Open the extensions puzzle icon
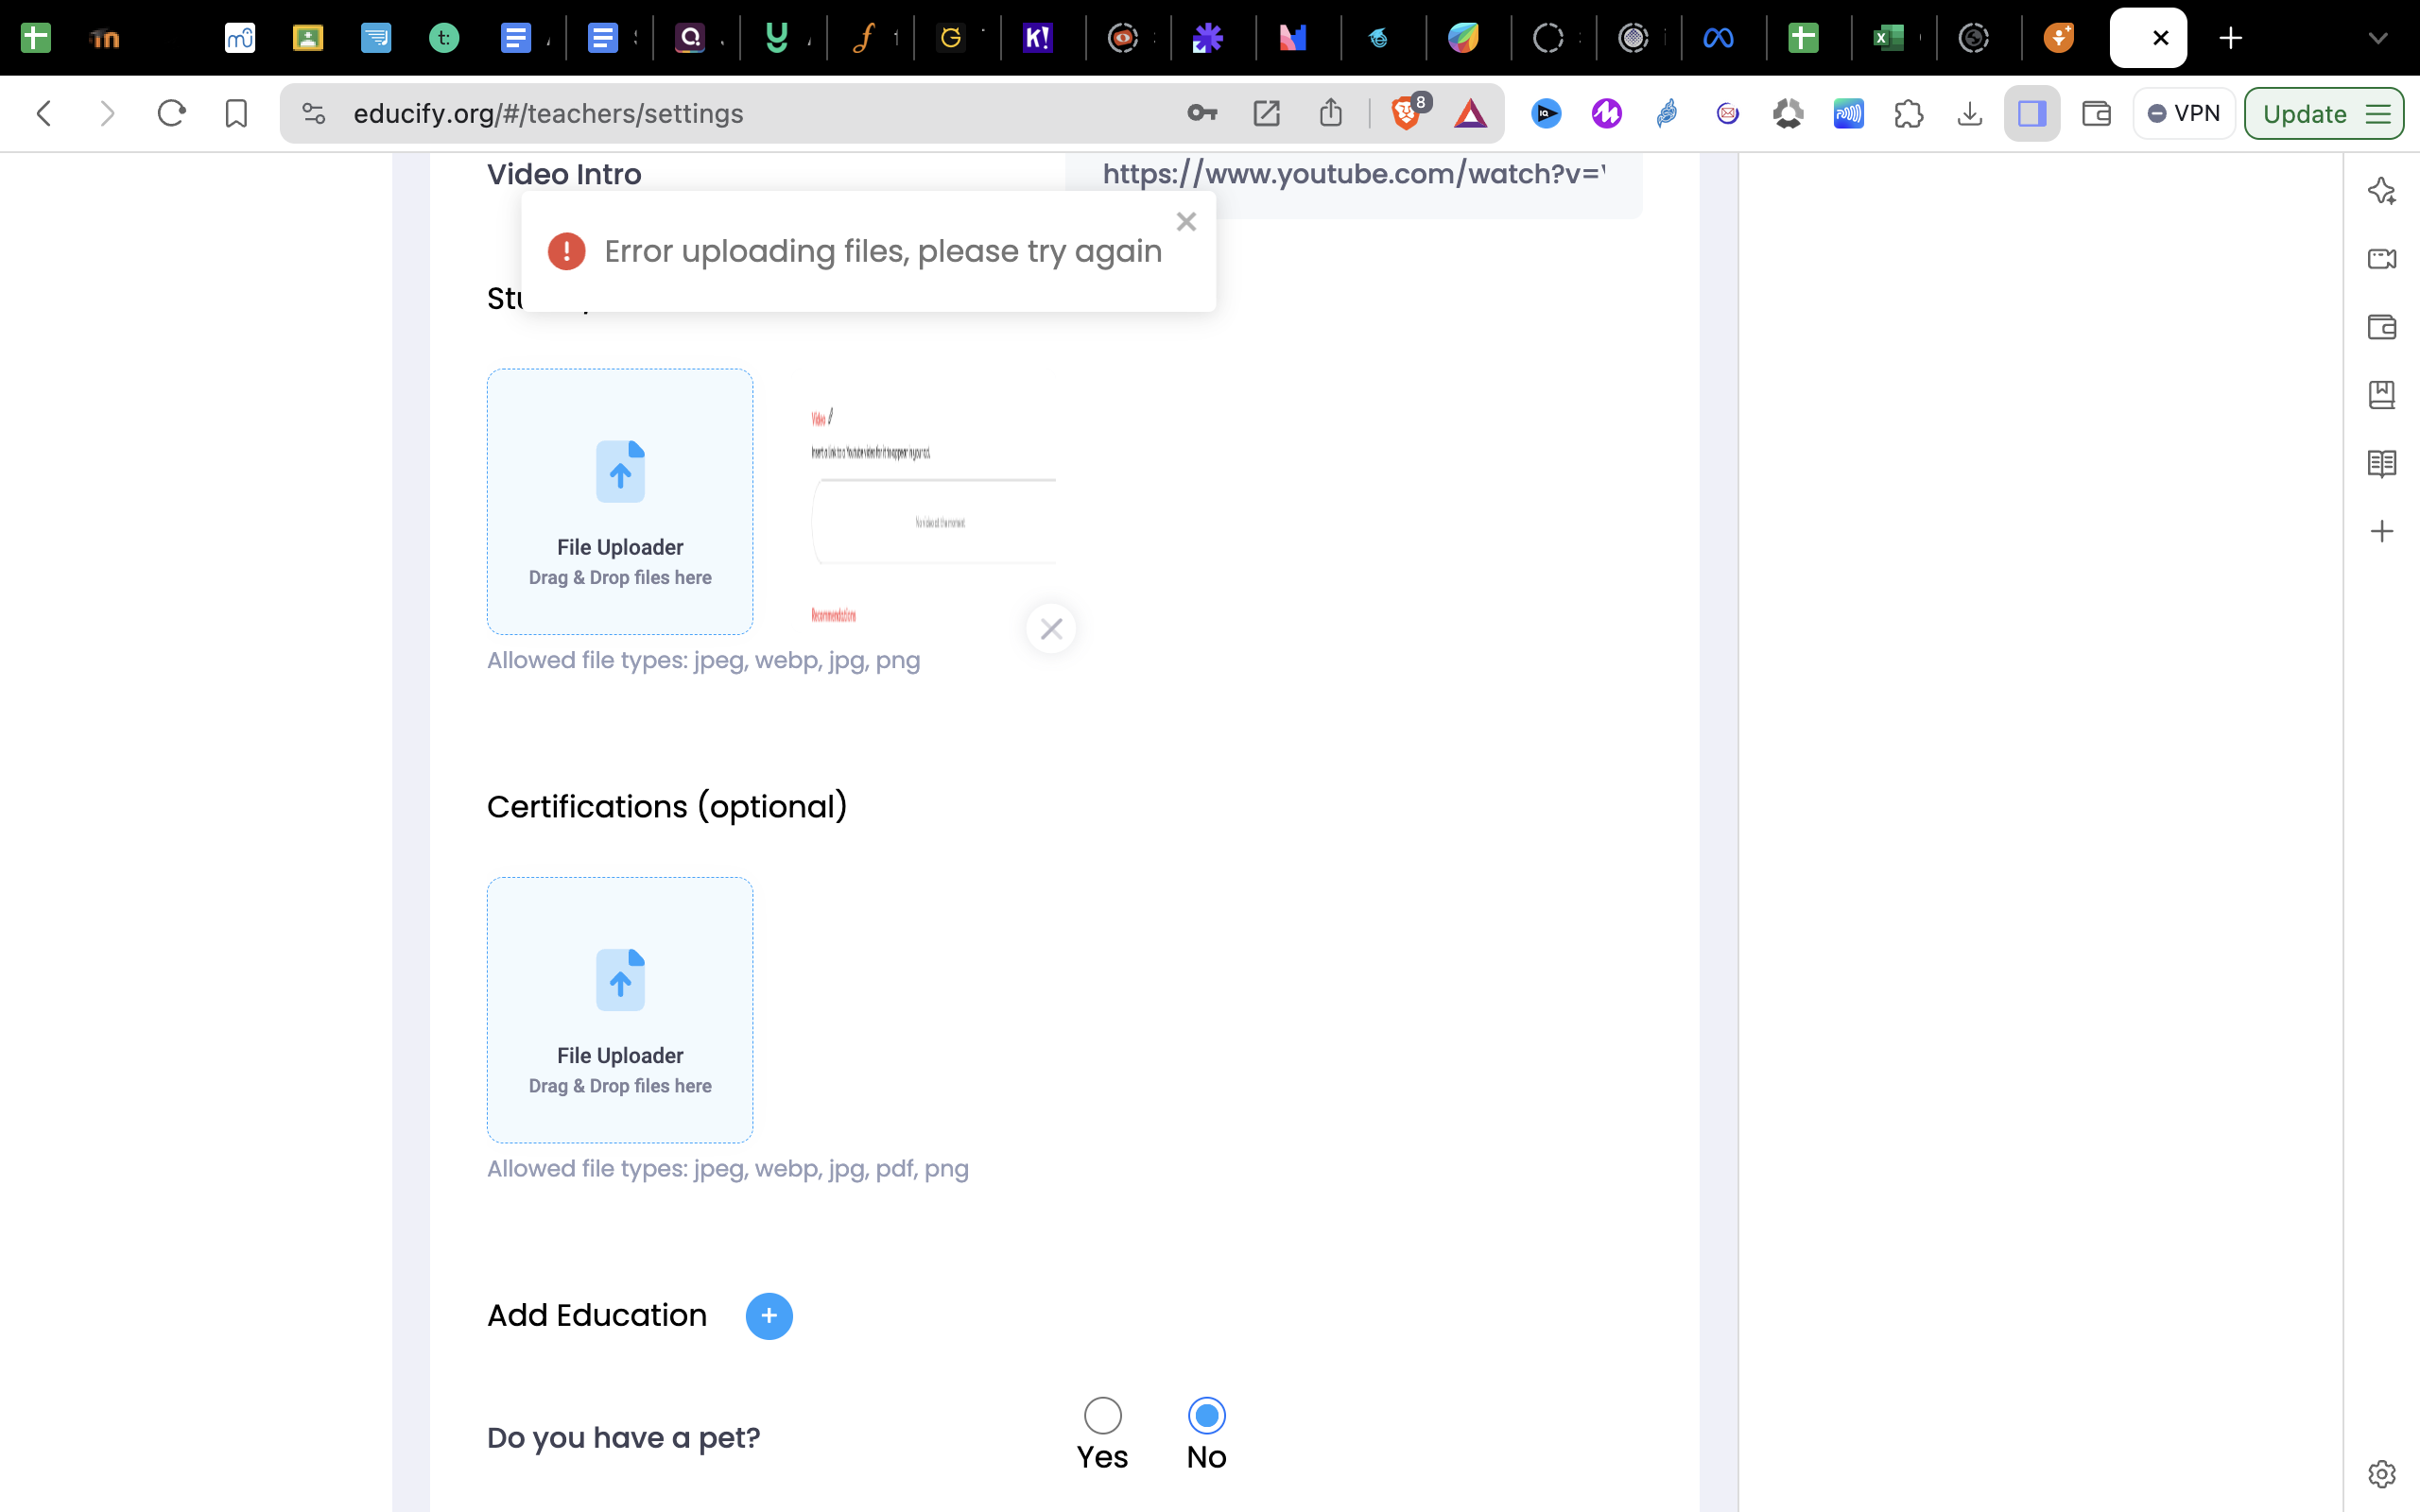The image size is (2420, 1512). pos(1908,114)
